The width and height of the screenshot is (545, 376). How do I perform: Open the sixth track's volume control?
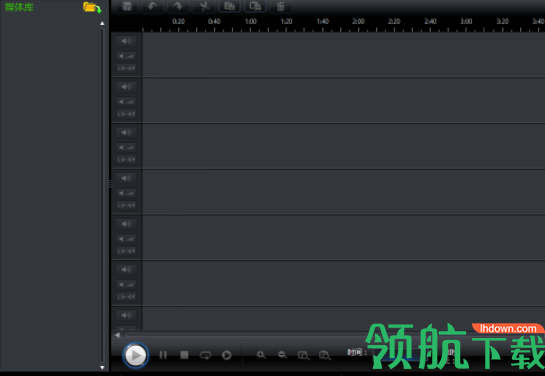(x=126, y=285)
